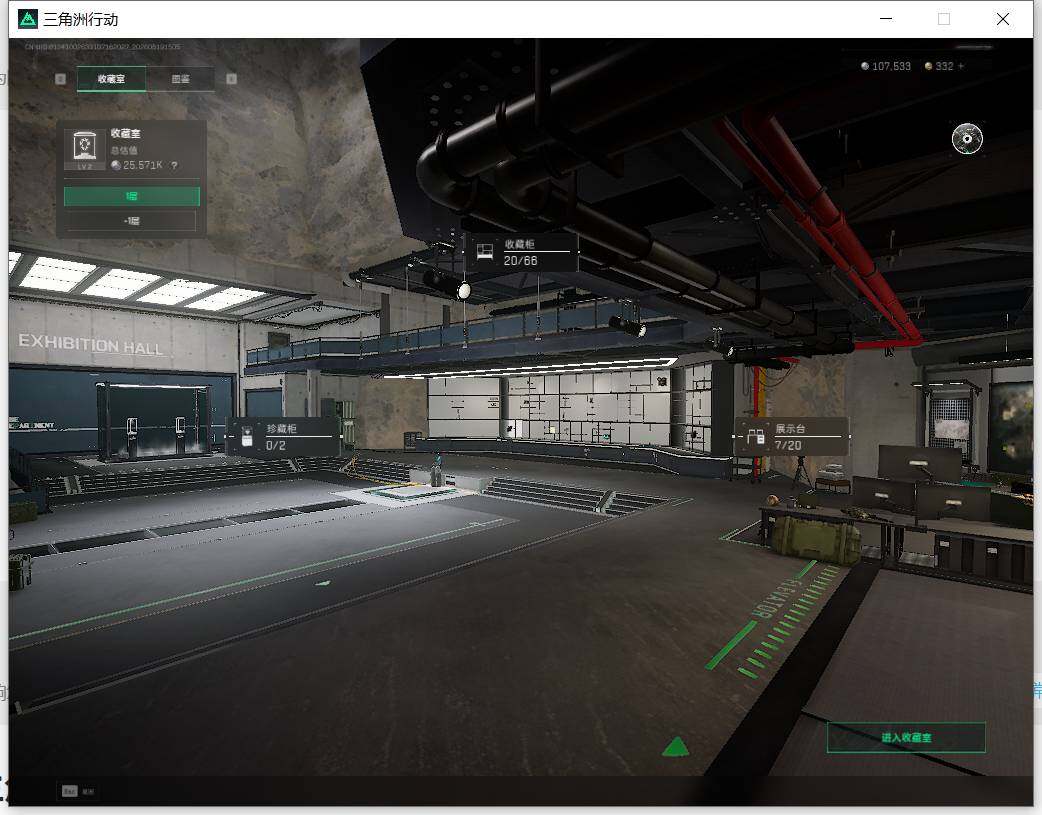This screenshot has width=1042, height=815.
Task: Minimize the 三角洲行动 window
Action: pyautogui.click(x=886, y=19)
